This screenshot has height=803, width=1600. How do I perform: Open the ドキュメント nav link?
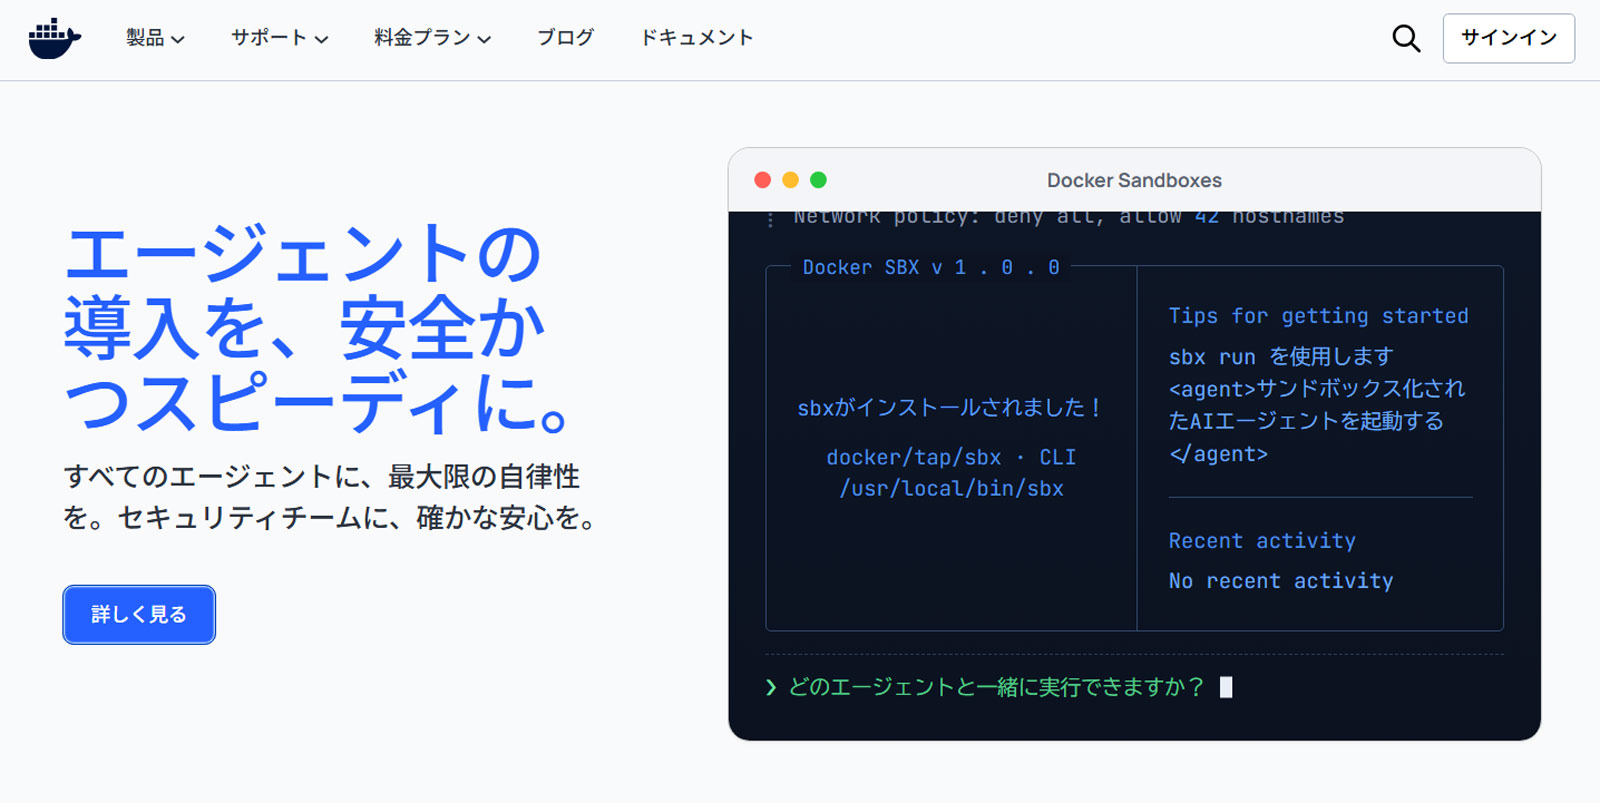coord(696,38)
